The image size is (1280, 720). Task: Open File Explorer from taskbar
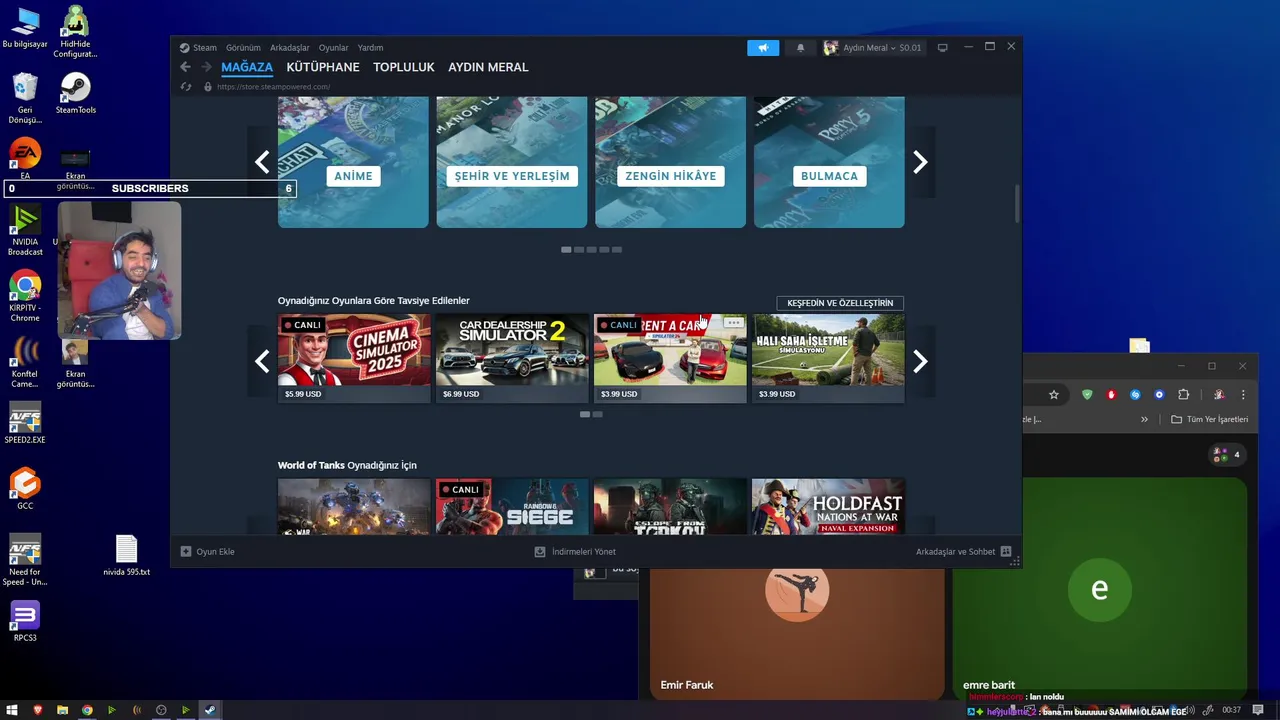point(62,710)
